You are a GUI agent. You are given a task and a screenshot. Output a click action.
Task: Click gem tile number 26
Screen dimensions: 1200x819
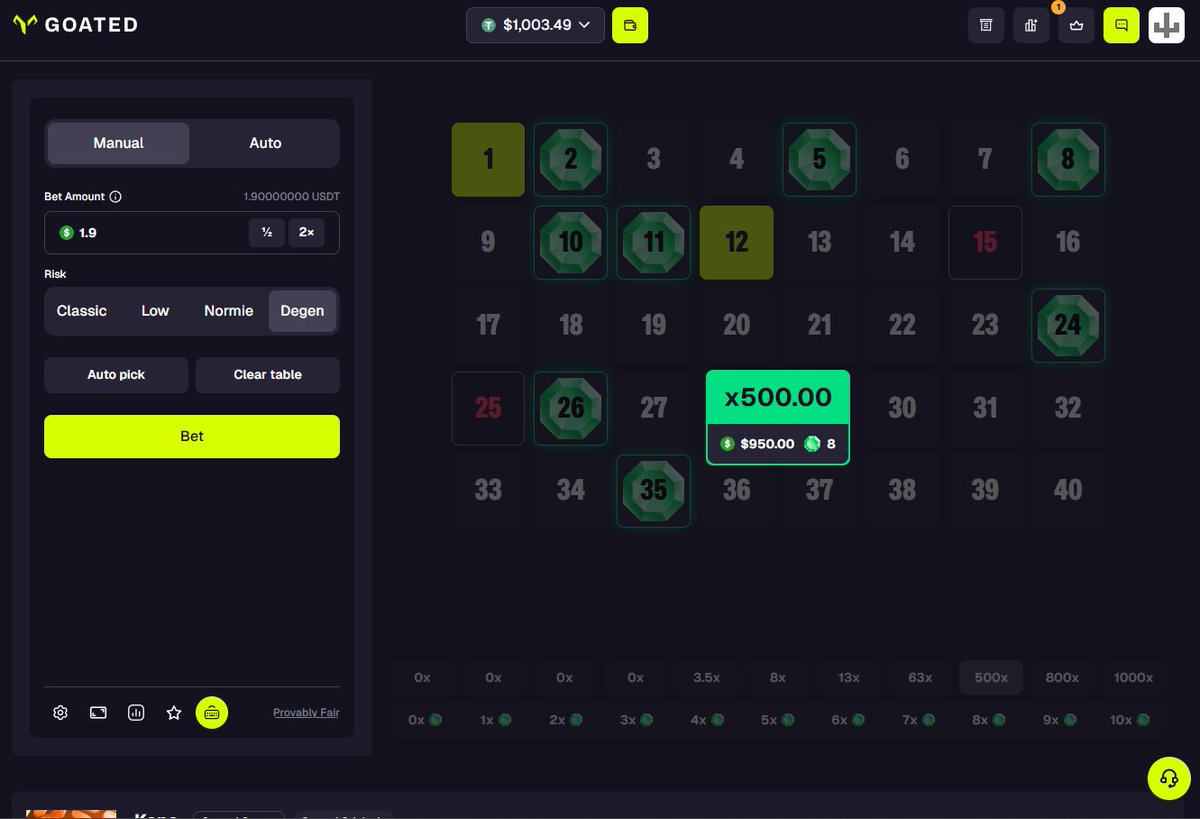(570, 408)
